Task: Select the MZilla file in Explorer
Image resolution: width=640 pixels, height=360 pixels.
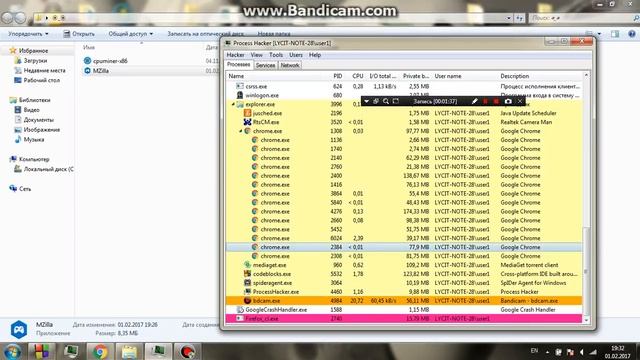Action: 96,71
